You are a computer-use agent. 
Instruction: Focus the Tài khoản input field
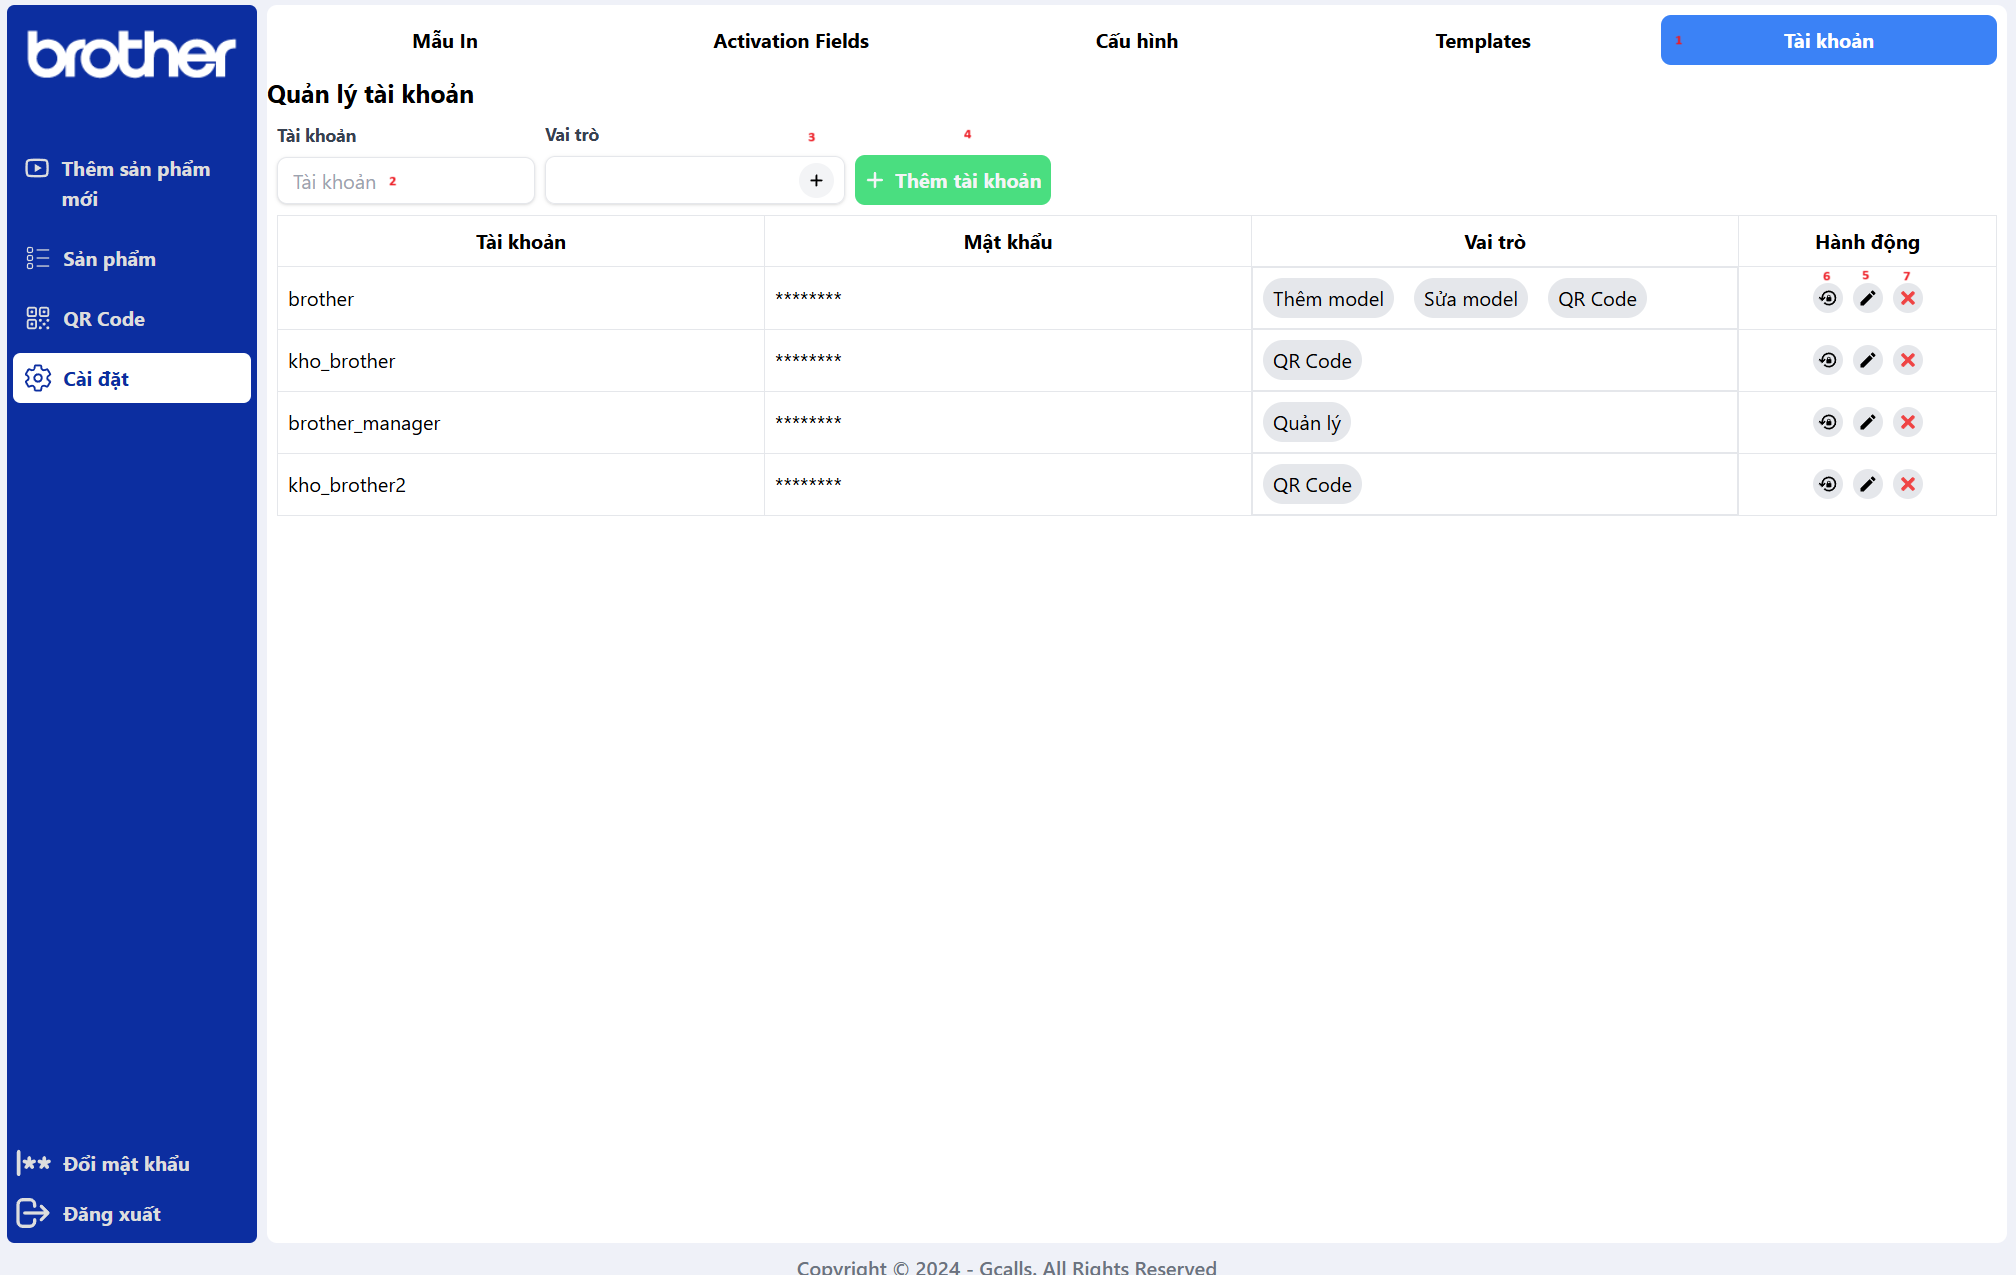coord(405,181)
